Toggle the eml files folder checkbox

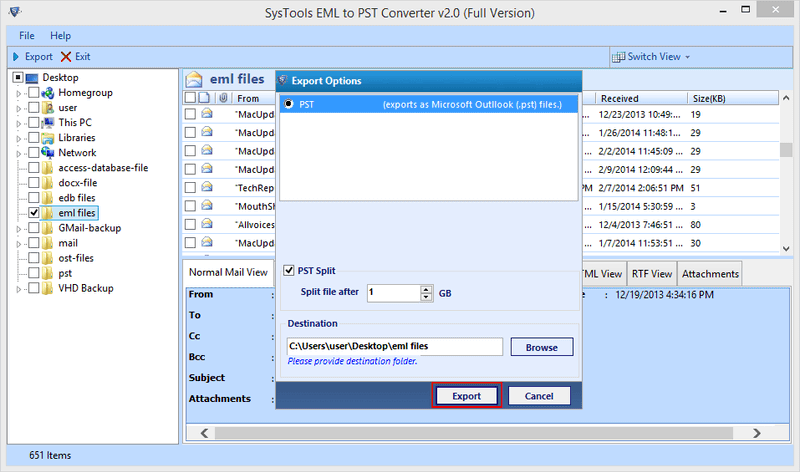coord(34,213)
